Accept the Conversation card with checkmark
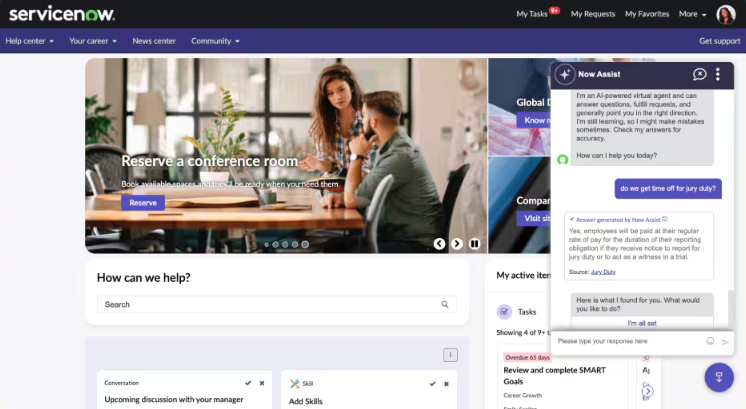Viewport: 746px width, 409px height. pyautogui.click(x=248, y=383)
